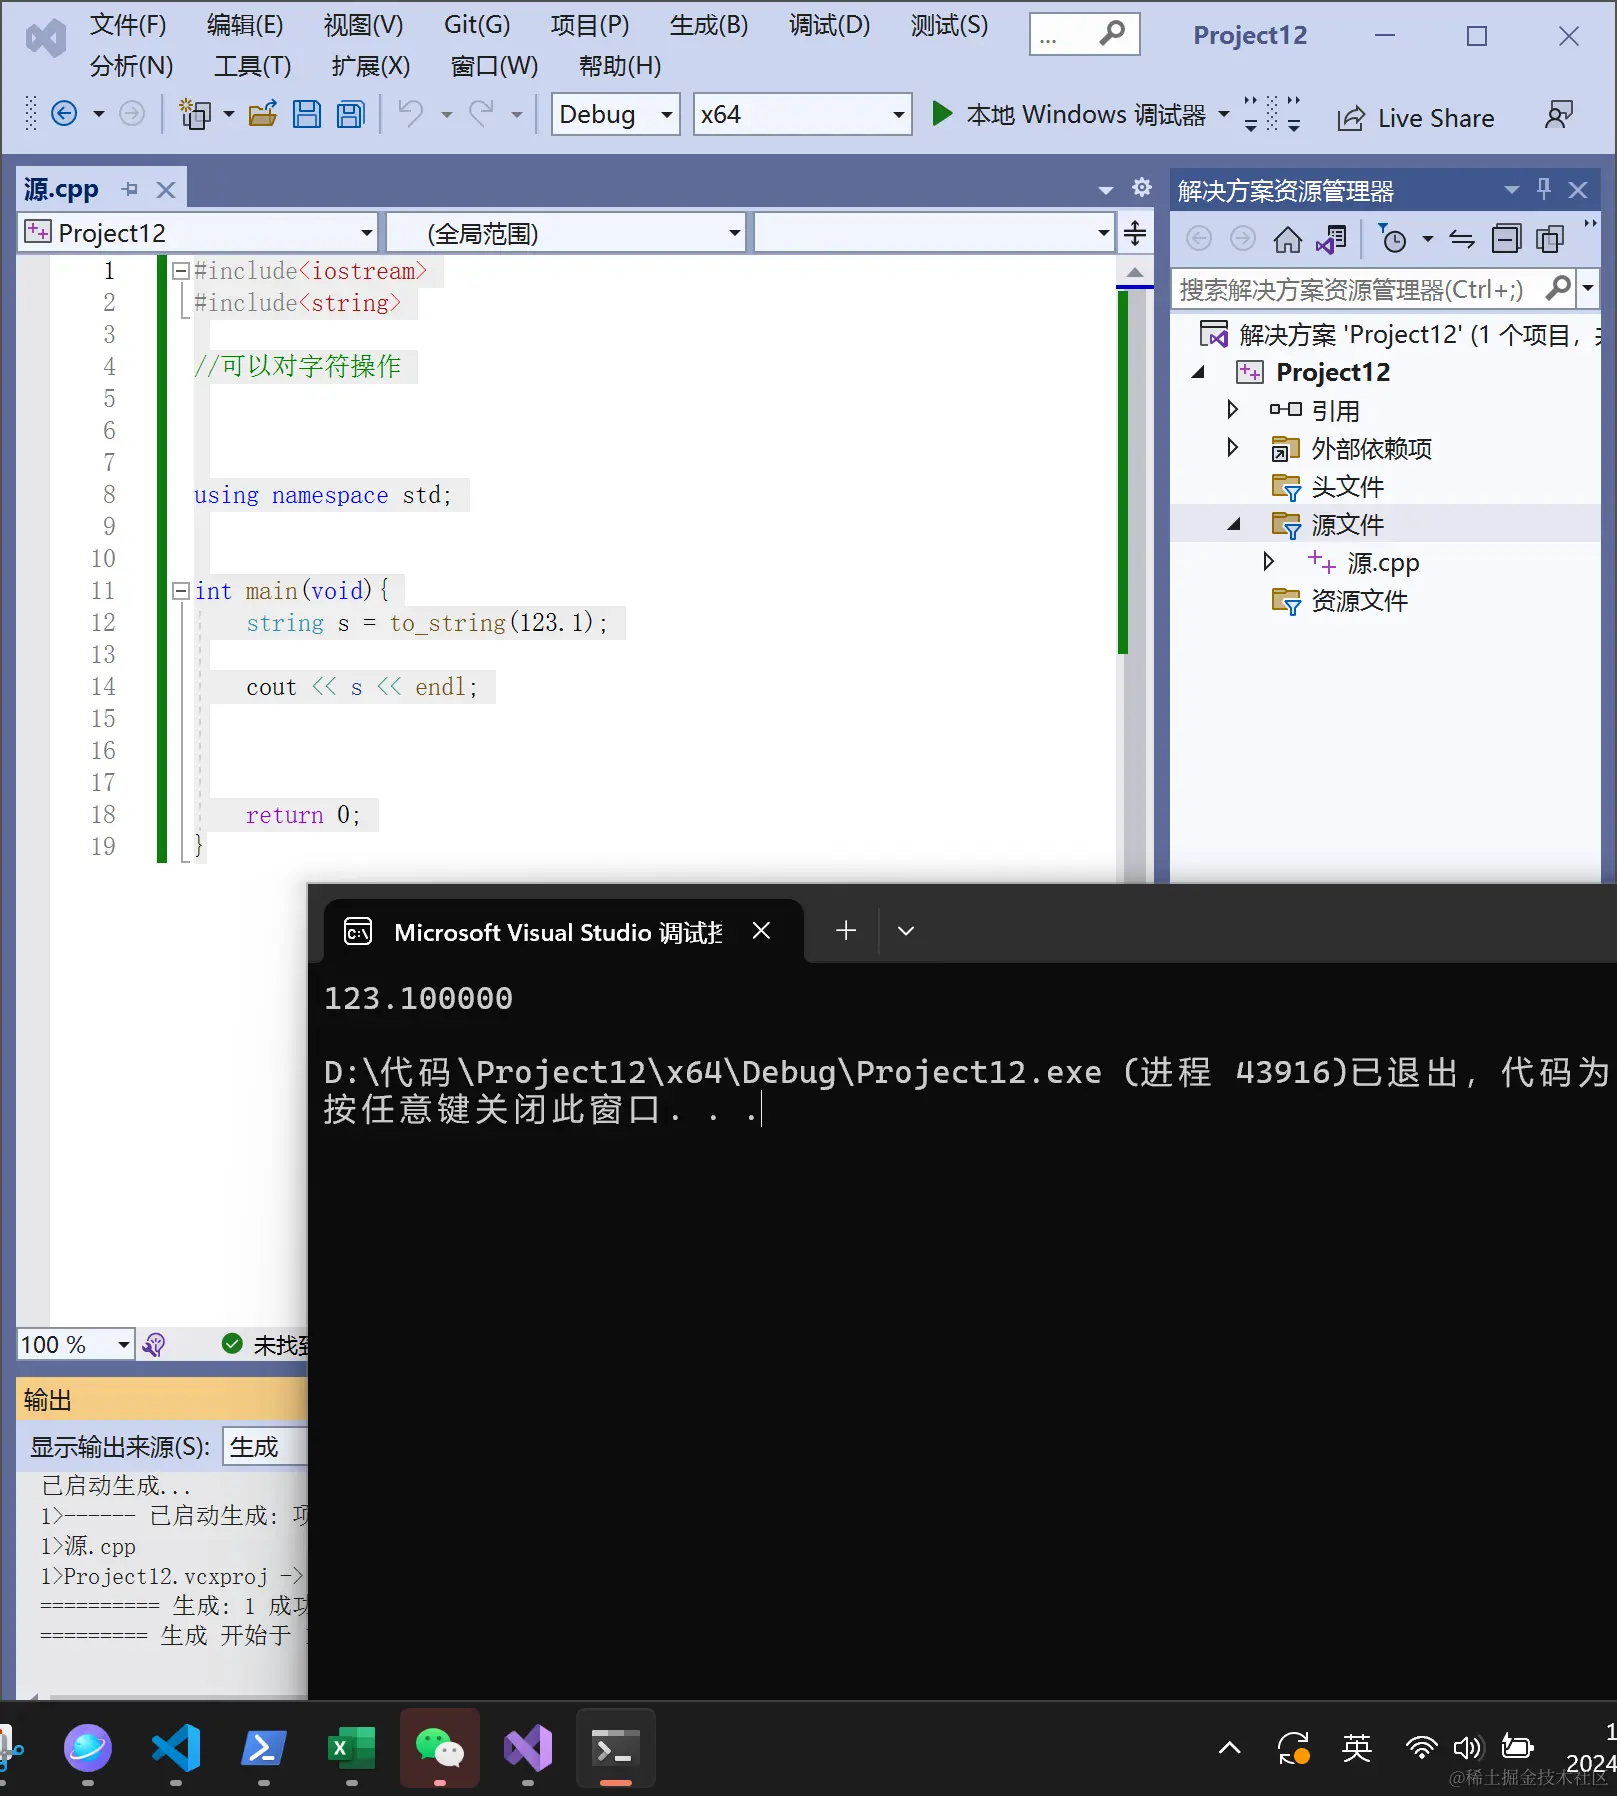Open the 全局范围 scope dropdown
This screenshot has width=1617, height=1796.
(x=566, y=233)
